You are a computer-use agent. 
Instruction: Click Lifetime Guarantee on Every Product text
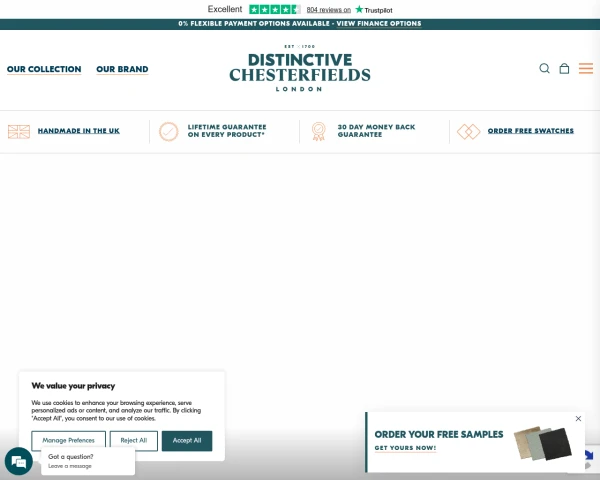coord(227,131)
